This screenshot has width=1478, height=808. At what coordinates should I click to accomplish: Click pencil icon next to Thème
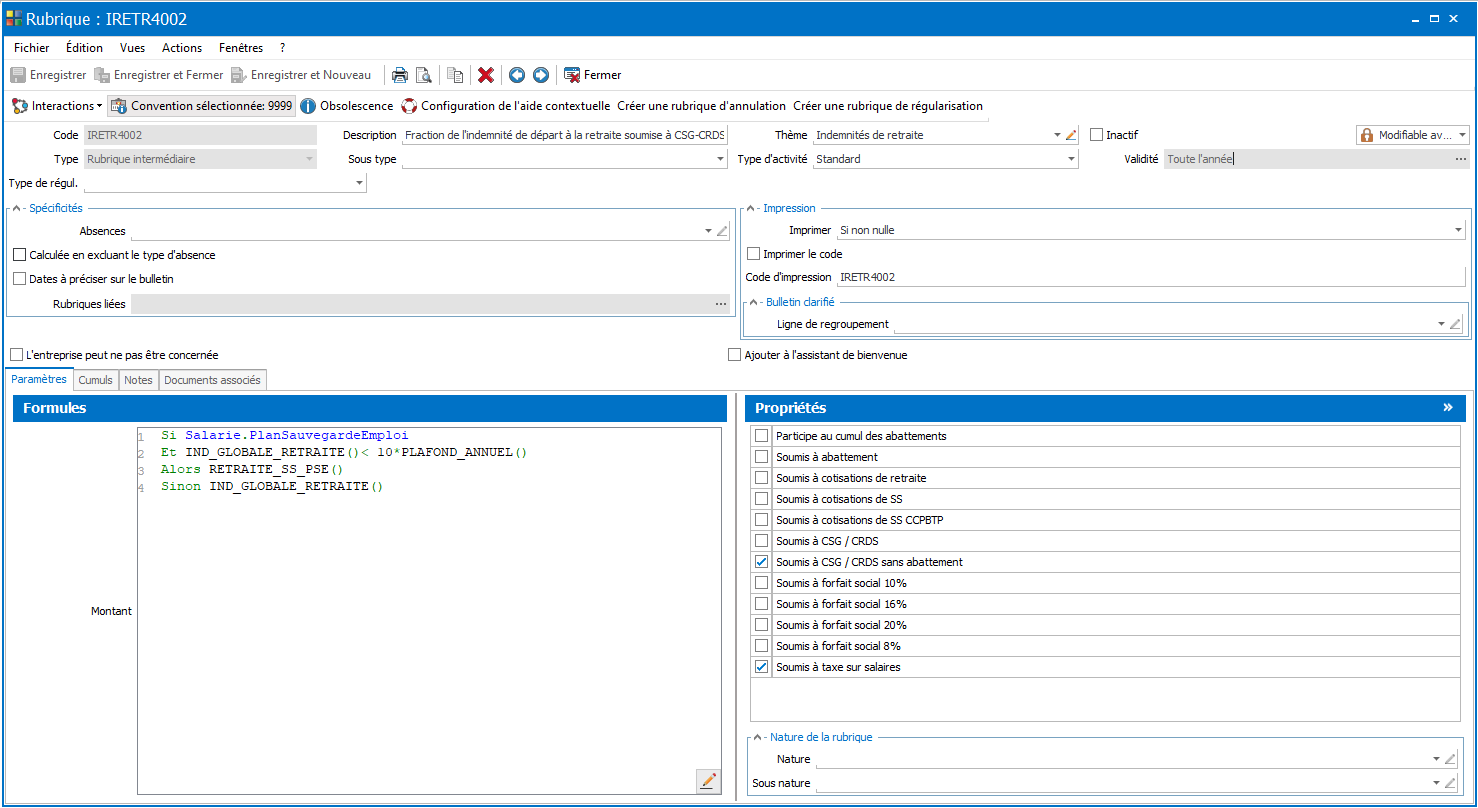coord(1071,135)
